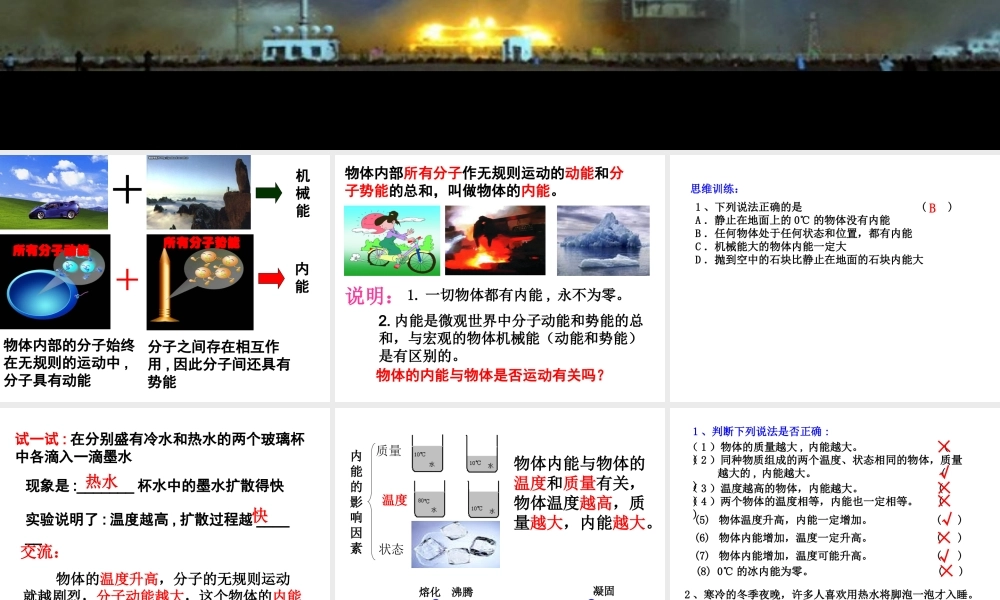
Task: Select option C 机械能大的物体内能一定大
Action: pyautogui.click(x=770, y=247)
